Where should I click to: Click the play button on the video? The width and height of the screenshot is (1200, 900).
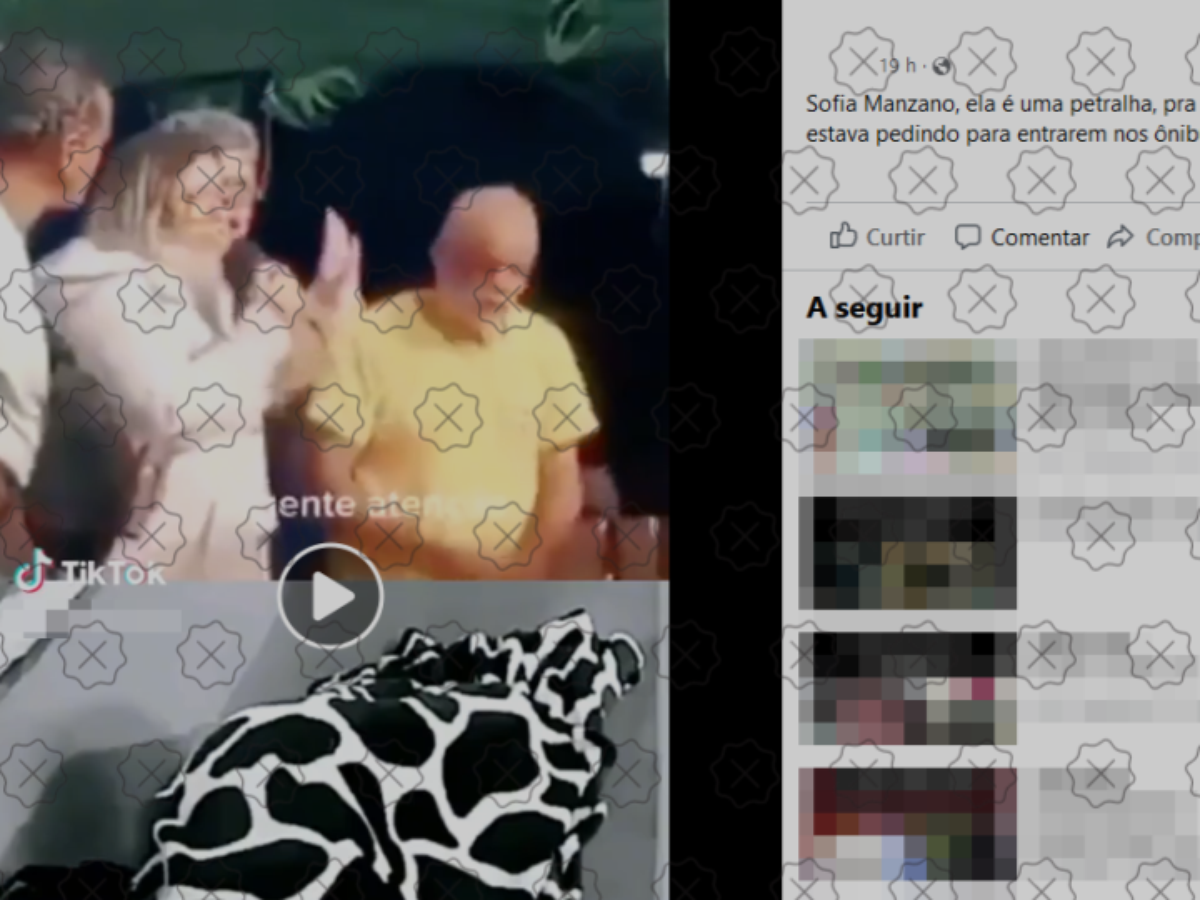tap(330, 597)
